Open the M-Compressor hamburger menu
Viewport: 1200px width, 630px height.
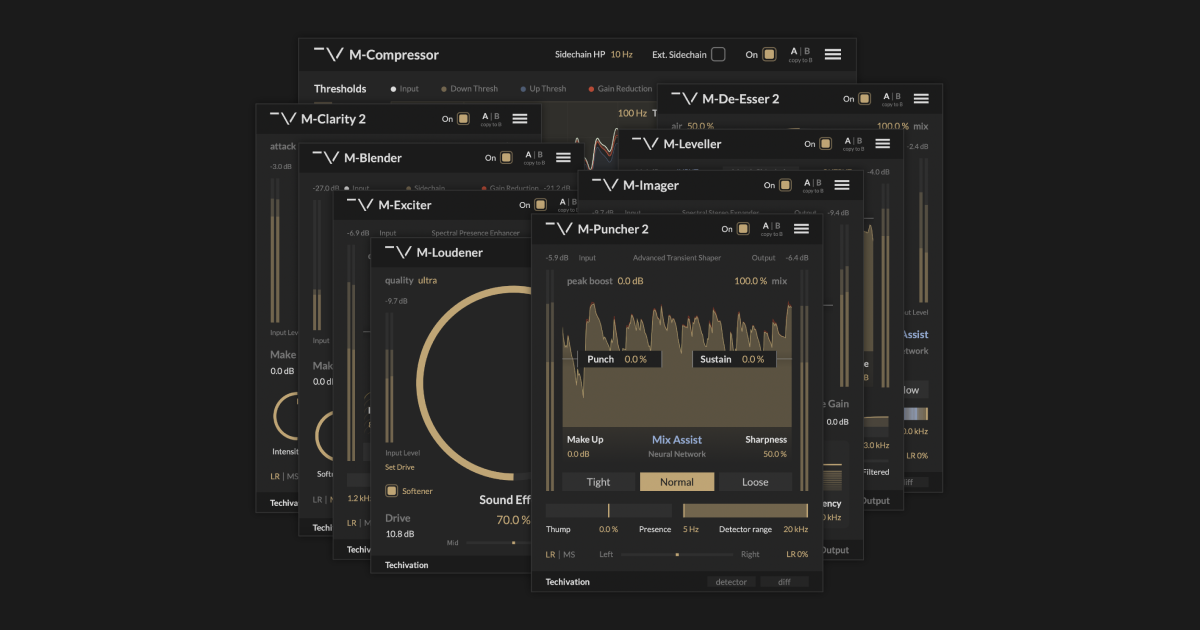point(833,54)
